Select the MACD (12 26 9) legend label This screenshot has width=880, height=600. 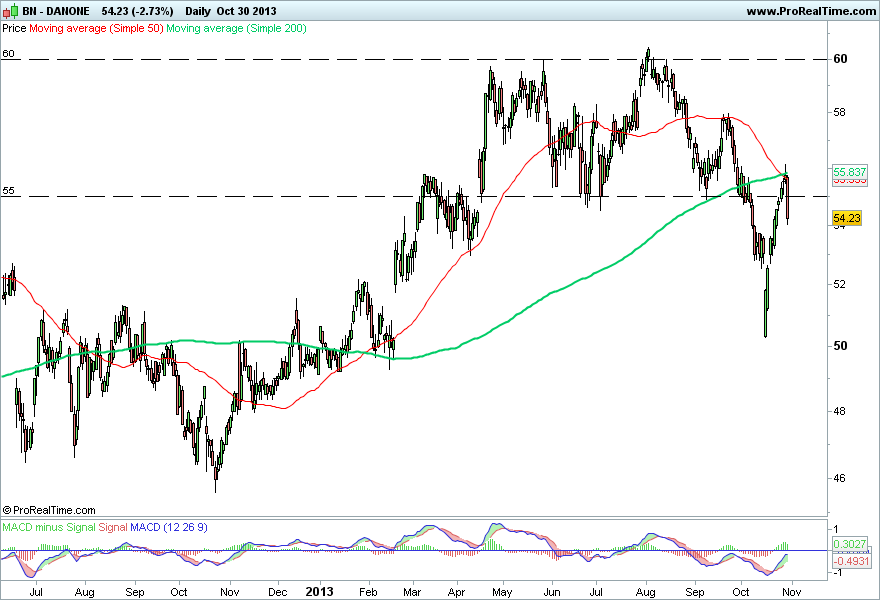tap(169, 527)
